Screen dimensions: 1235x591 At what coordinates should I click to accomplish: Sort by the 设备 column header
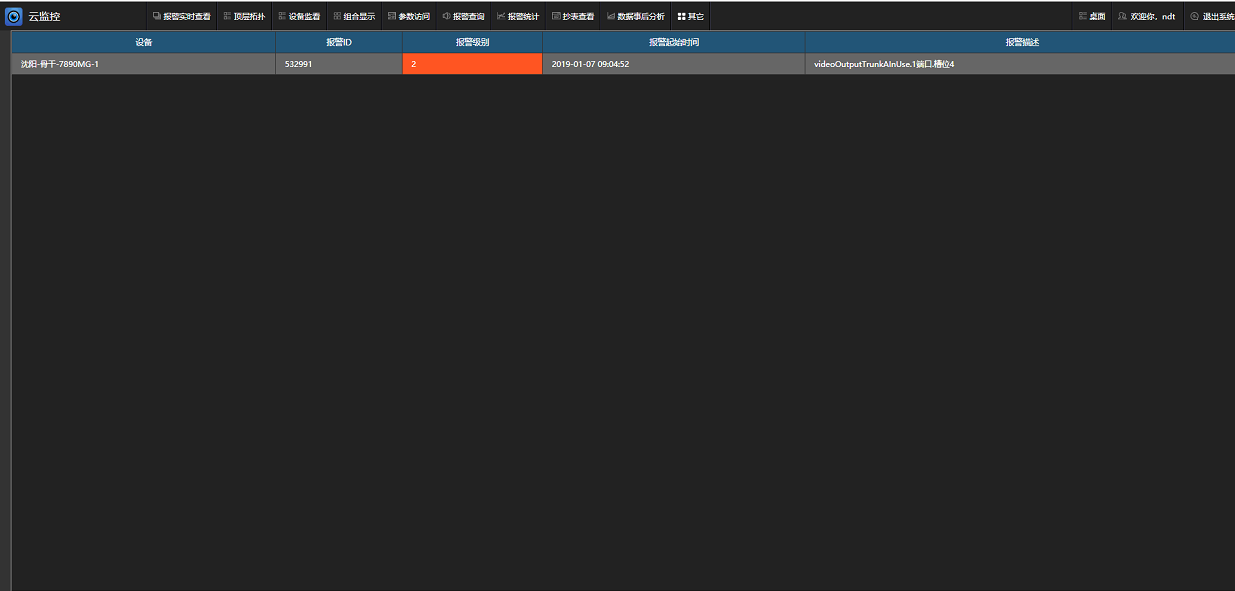[x=143, y=42]
